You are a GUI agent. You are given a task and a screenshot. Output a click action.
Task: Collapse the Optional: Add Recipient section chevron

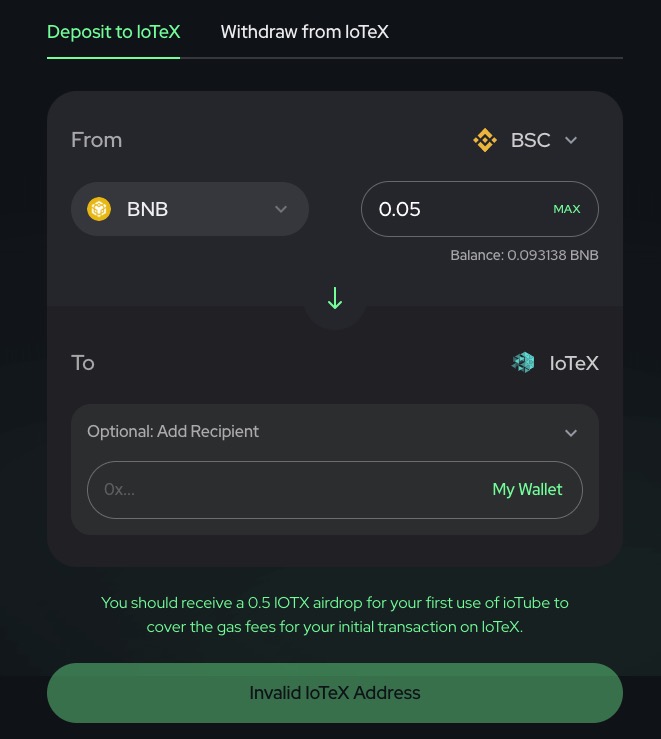point(571,433)
